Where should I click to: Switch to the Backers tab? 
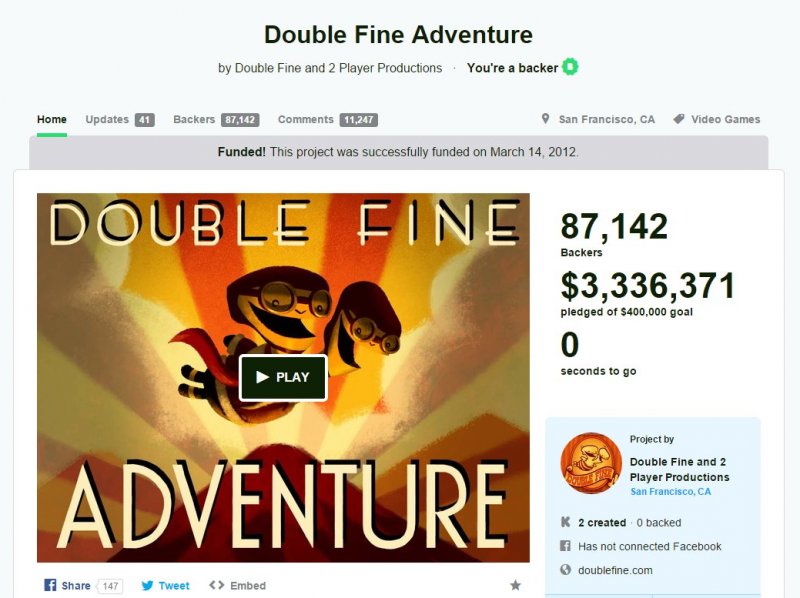click(x=216, y=119)
